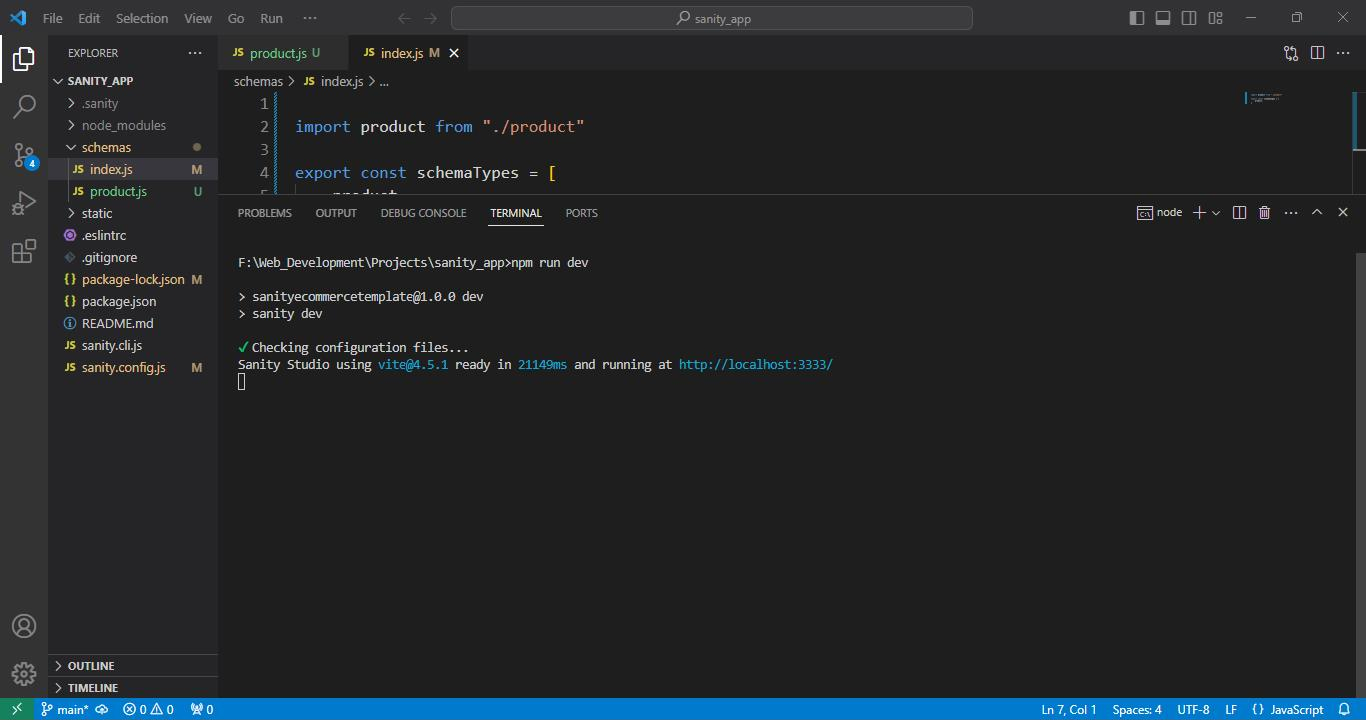The width and height of the screenshot is (1366, 720).
Task: Open Source Control view with 4 changes
Action: [24, 155]
